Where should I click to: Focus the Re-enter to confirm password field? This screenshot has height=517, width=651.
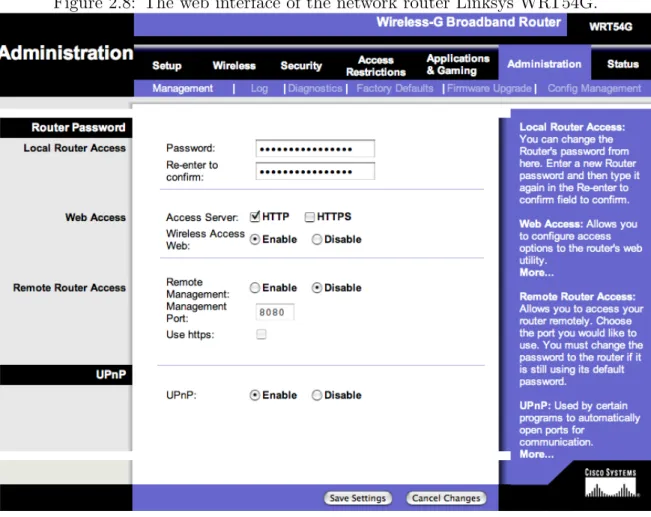(315, 171)
